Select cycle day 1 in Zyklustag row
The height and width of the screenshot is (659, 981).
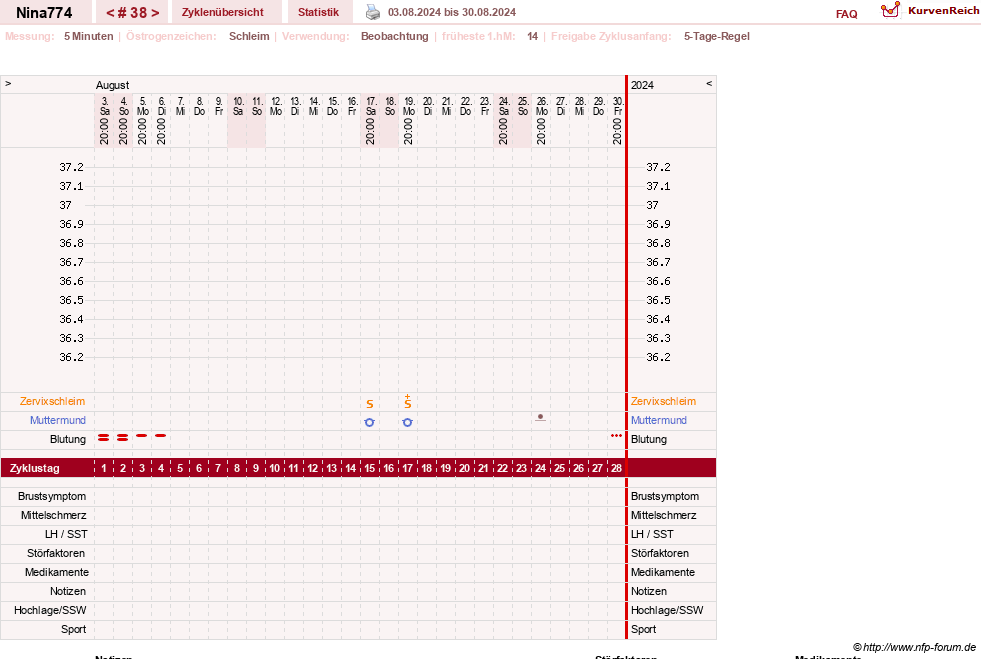coord(104,468)
